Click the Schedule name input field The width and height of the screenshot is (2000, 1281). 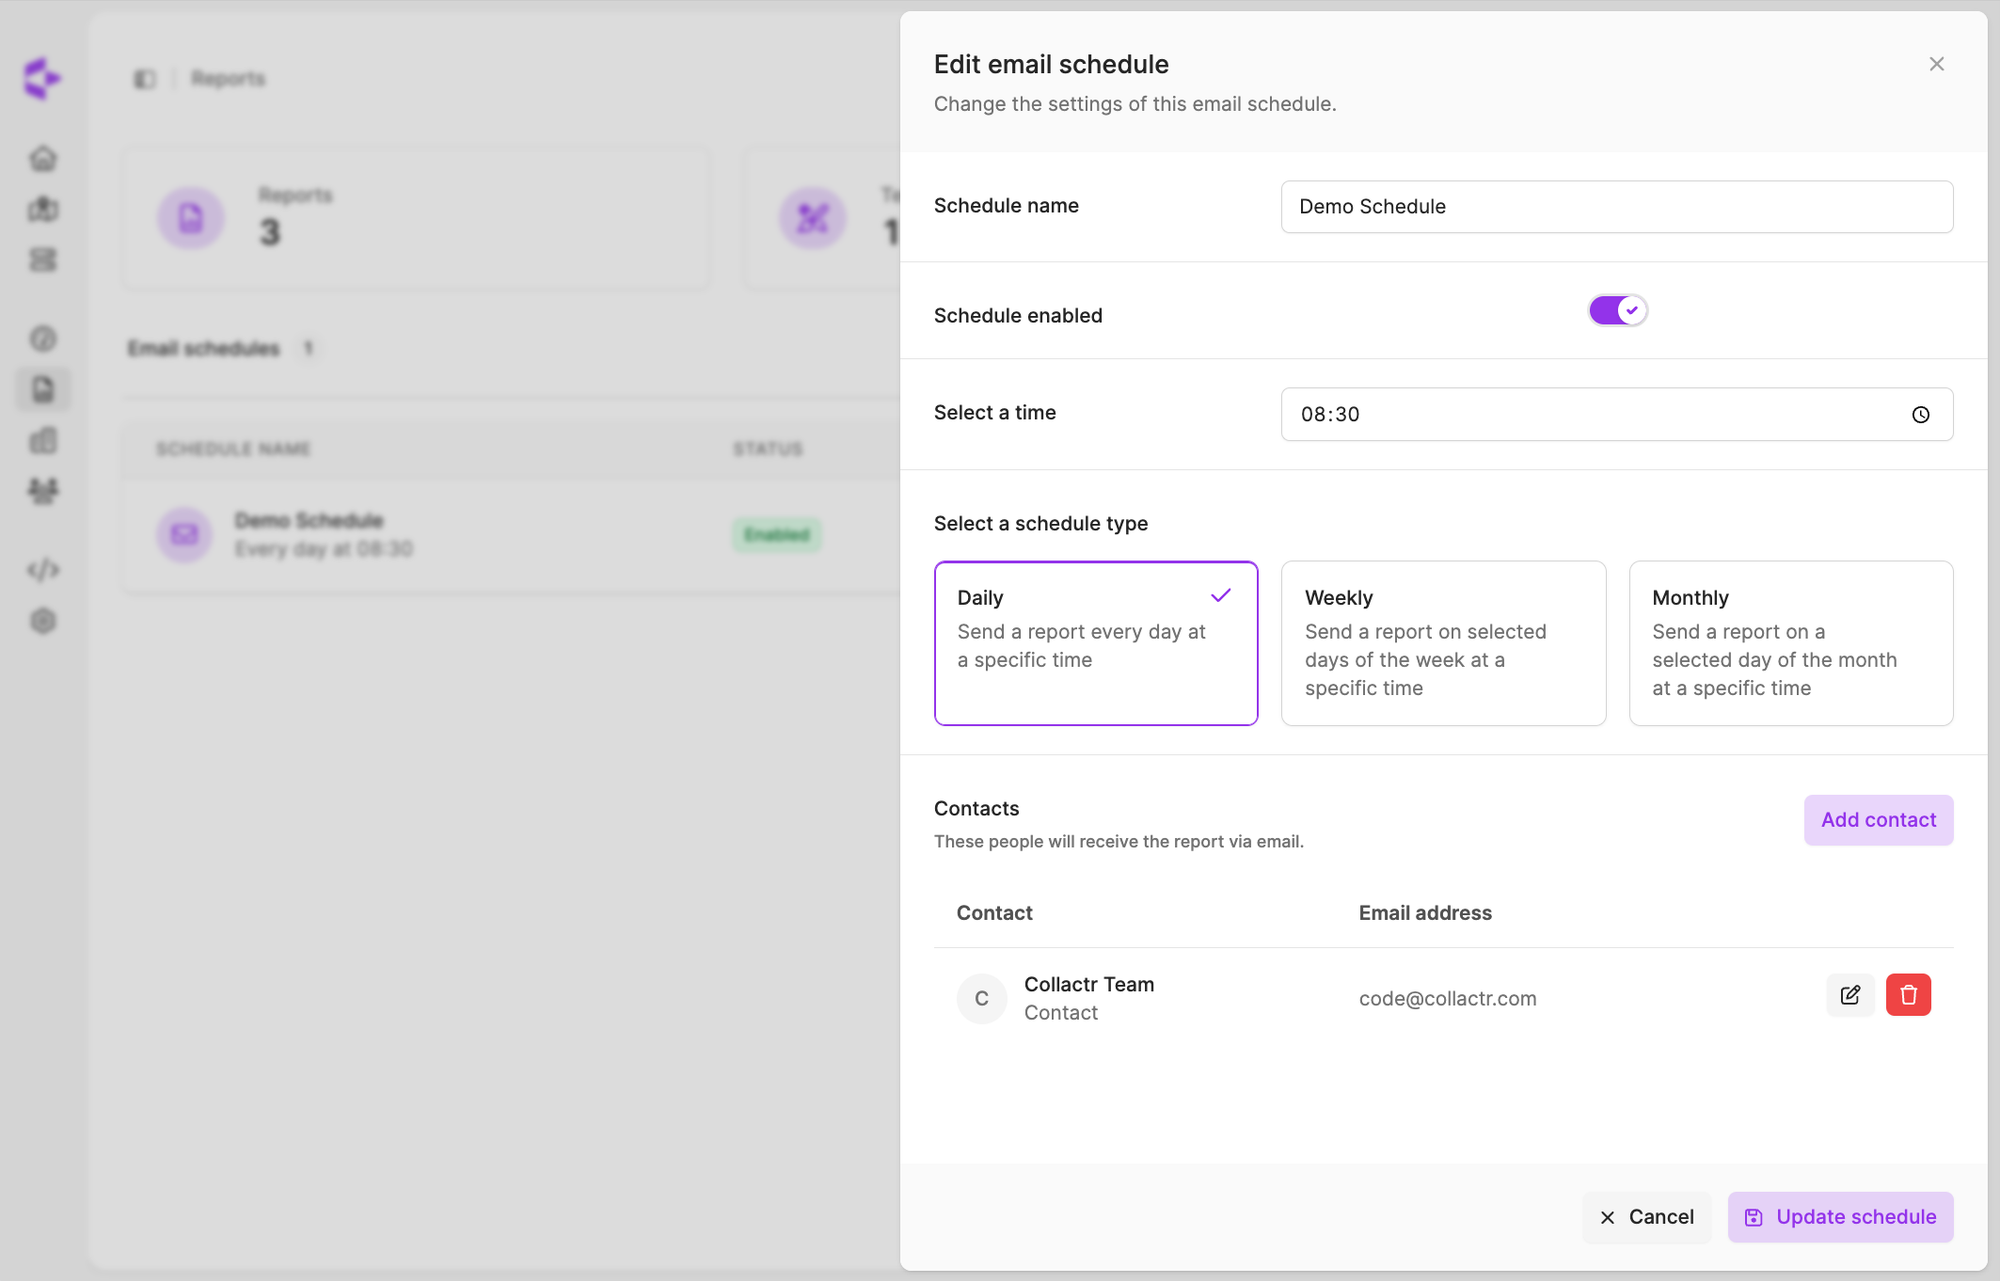click(1615, 207)
